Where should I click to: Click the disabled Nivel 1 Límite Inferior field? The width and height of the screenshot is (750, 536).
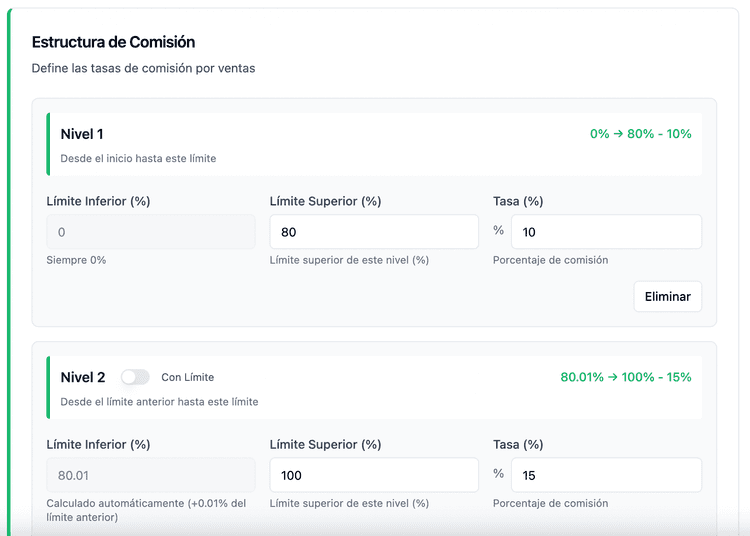click(151, 232)
